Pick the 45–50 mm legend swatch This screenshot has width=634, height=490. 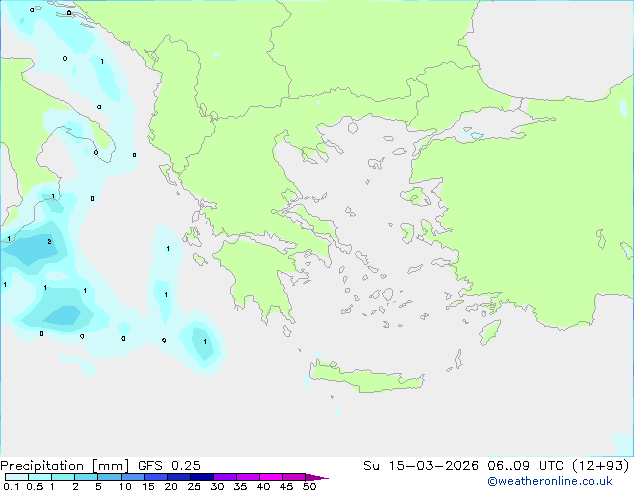[294, 477]
